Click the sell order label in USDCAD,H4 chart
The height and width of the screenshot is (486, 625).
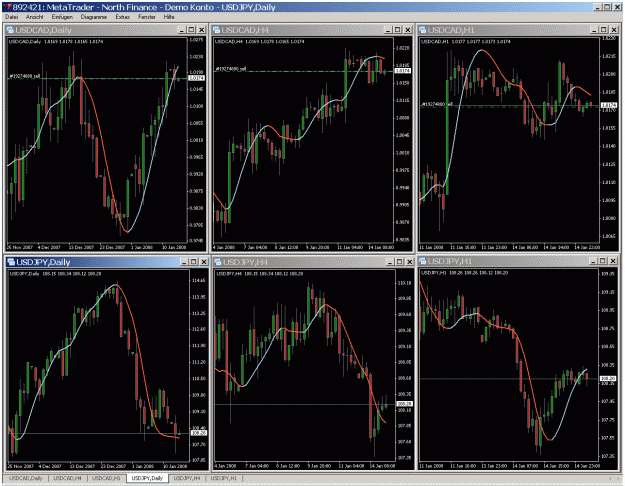point(231,69)
